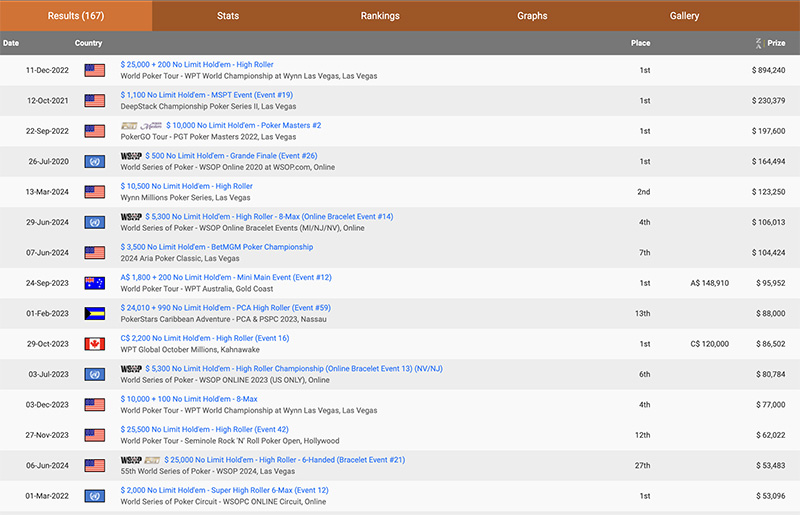This screenshot has width=800, height=515.
Task: Sort results by Date column header
Action: coord(11,43)
